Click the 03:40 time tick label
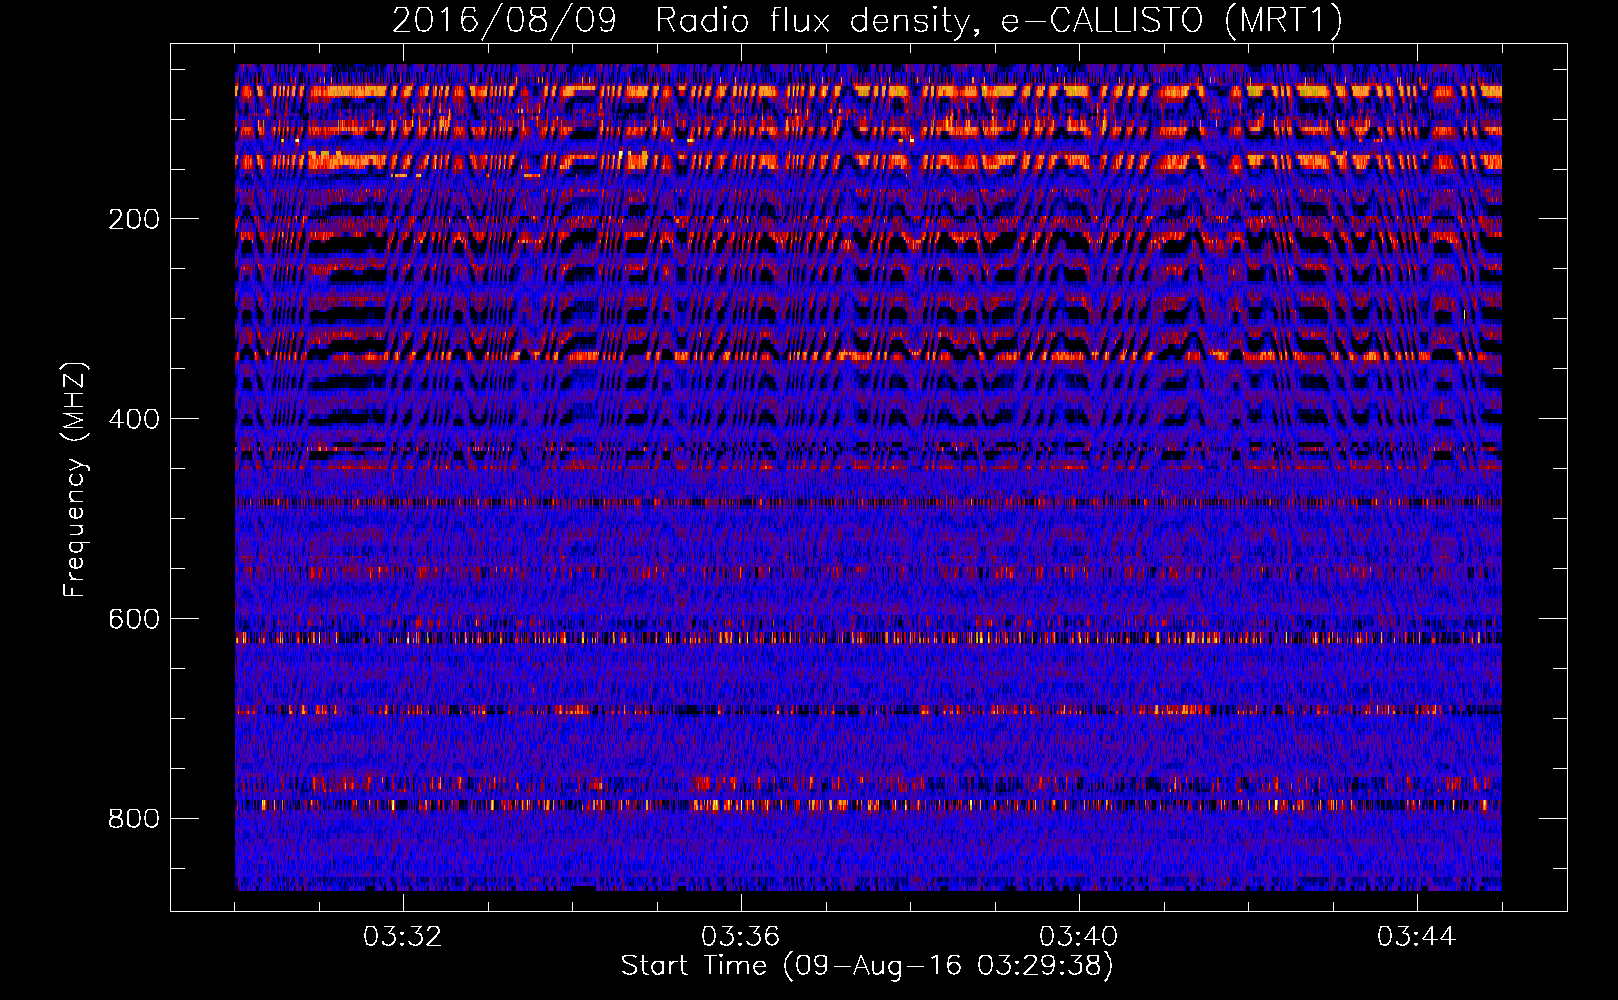The height and width of the screenshot is (1000, 1618). coord(1078,937)
